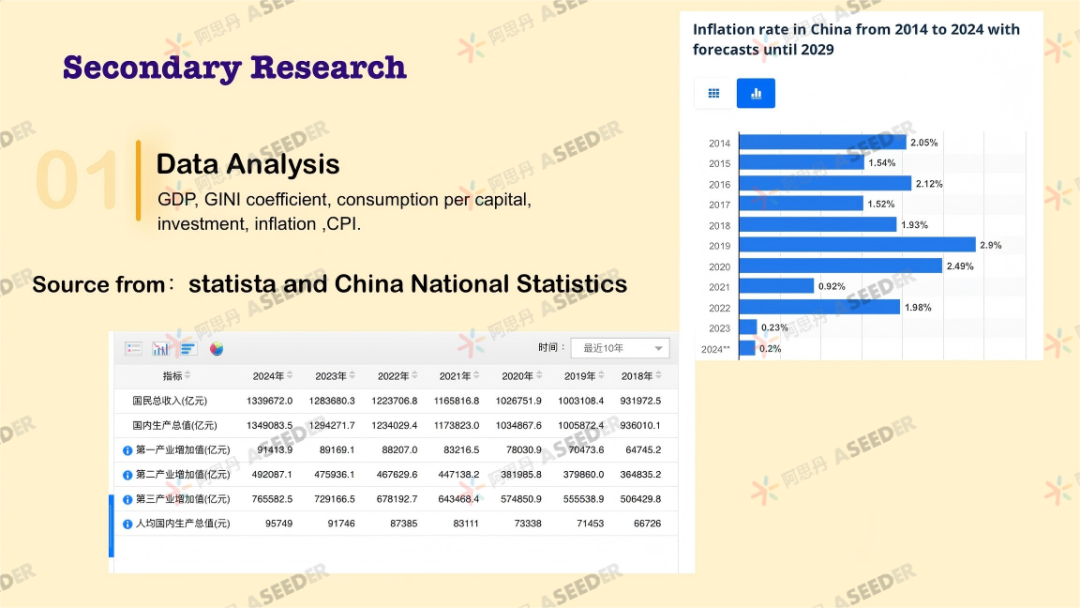Click info icon beside 第三产业增加值

pos(127,499)
